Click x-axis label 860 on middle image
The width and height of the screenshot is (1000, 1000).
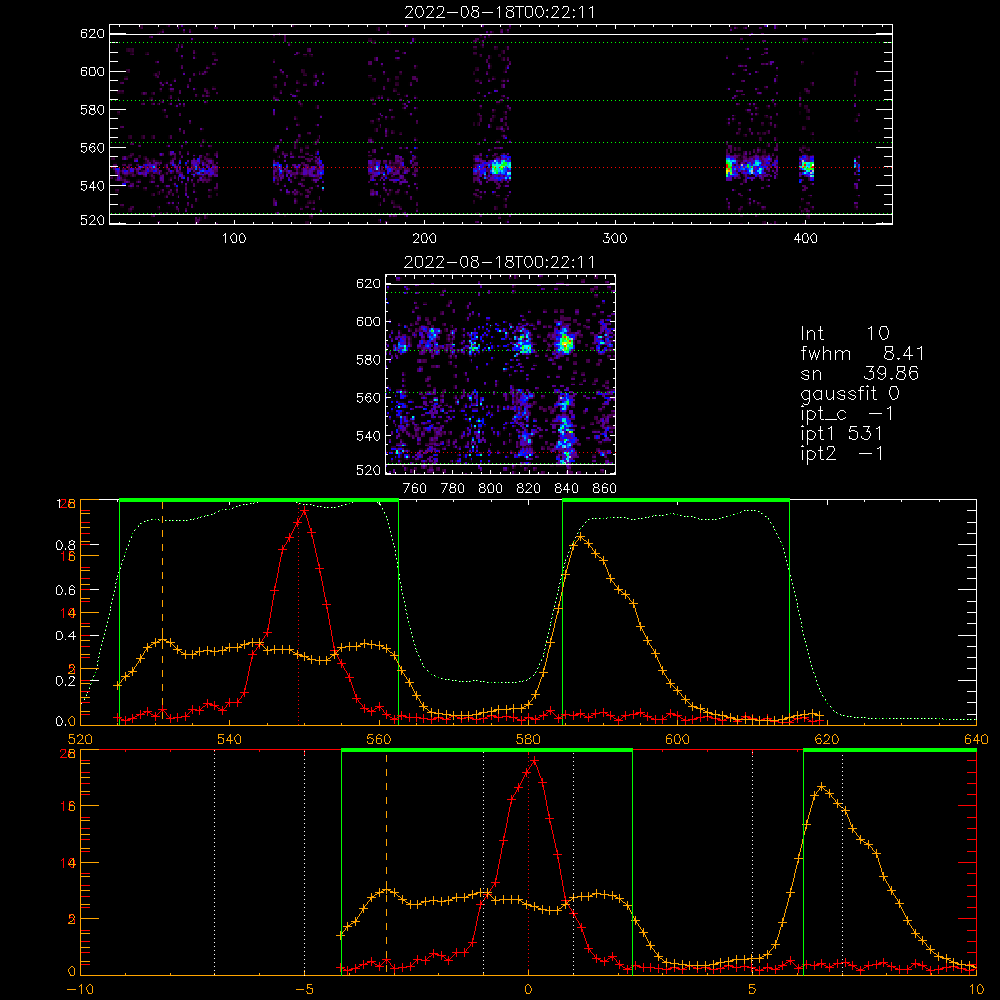coord(605,489)
